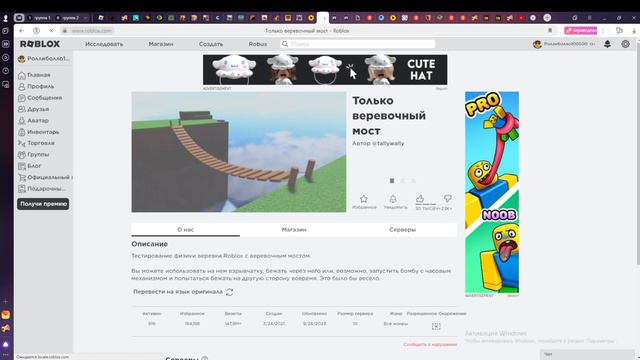Go to Главная in the sidebar
This screenshot has height=360, width=640.
34,75
